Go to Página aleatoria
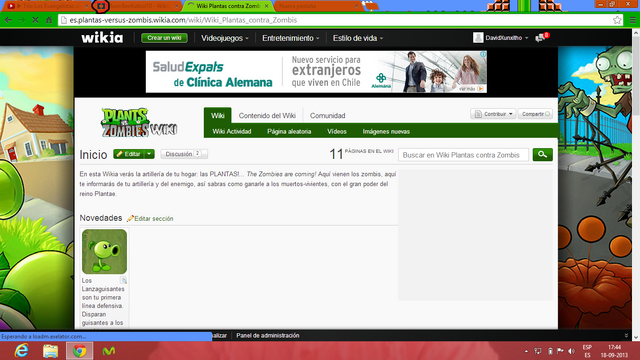The width and height of the screenshot is (640, 360). point(289,131)
